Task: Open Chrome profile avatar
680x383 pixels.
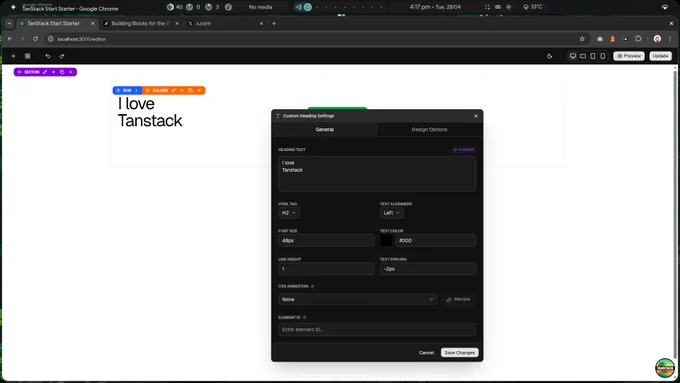Action: [x=657, y=39]
